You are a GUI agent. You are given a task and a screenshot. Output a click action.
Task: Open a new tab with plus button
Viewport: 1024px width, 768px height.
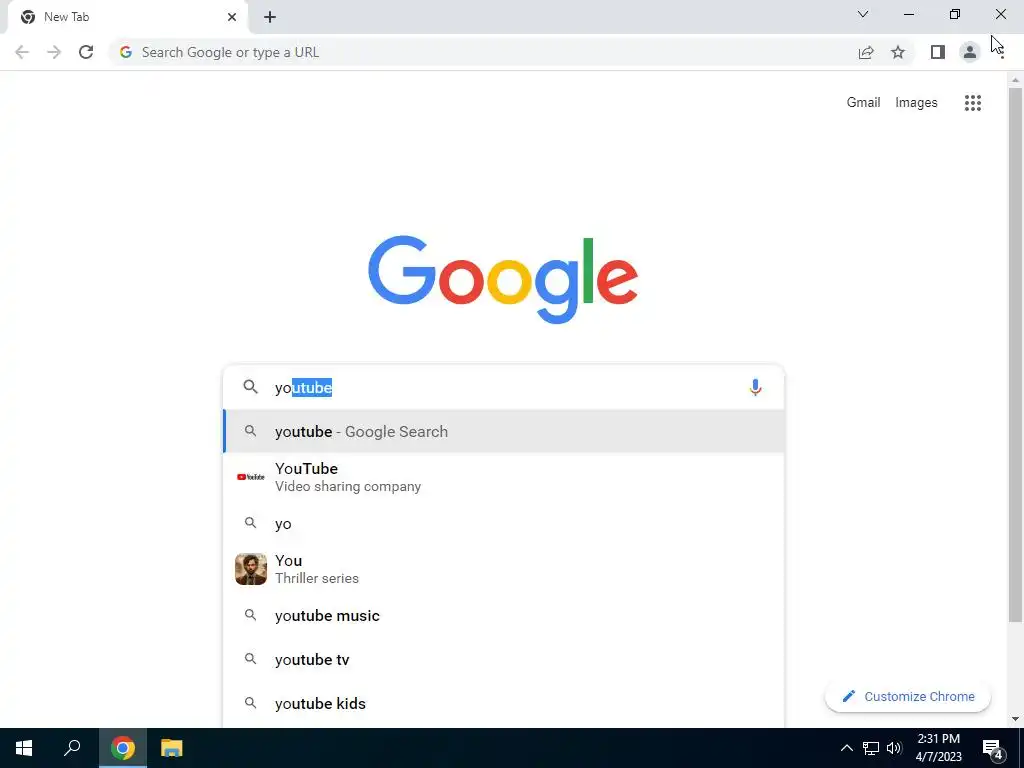(x=270, y=17)
